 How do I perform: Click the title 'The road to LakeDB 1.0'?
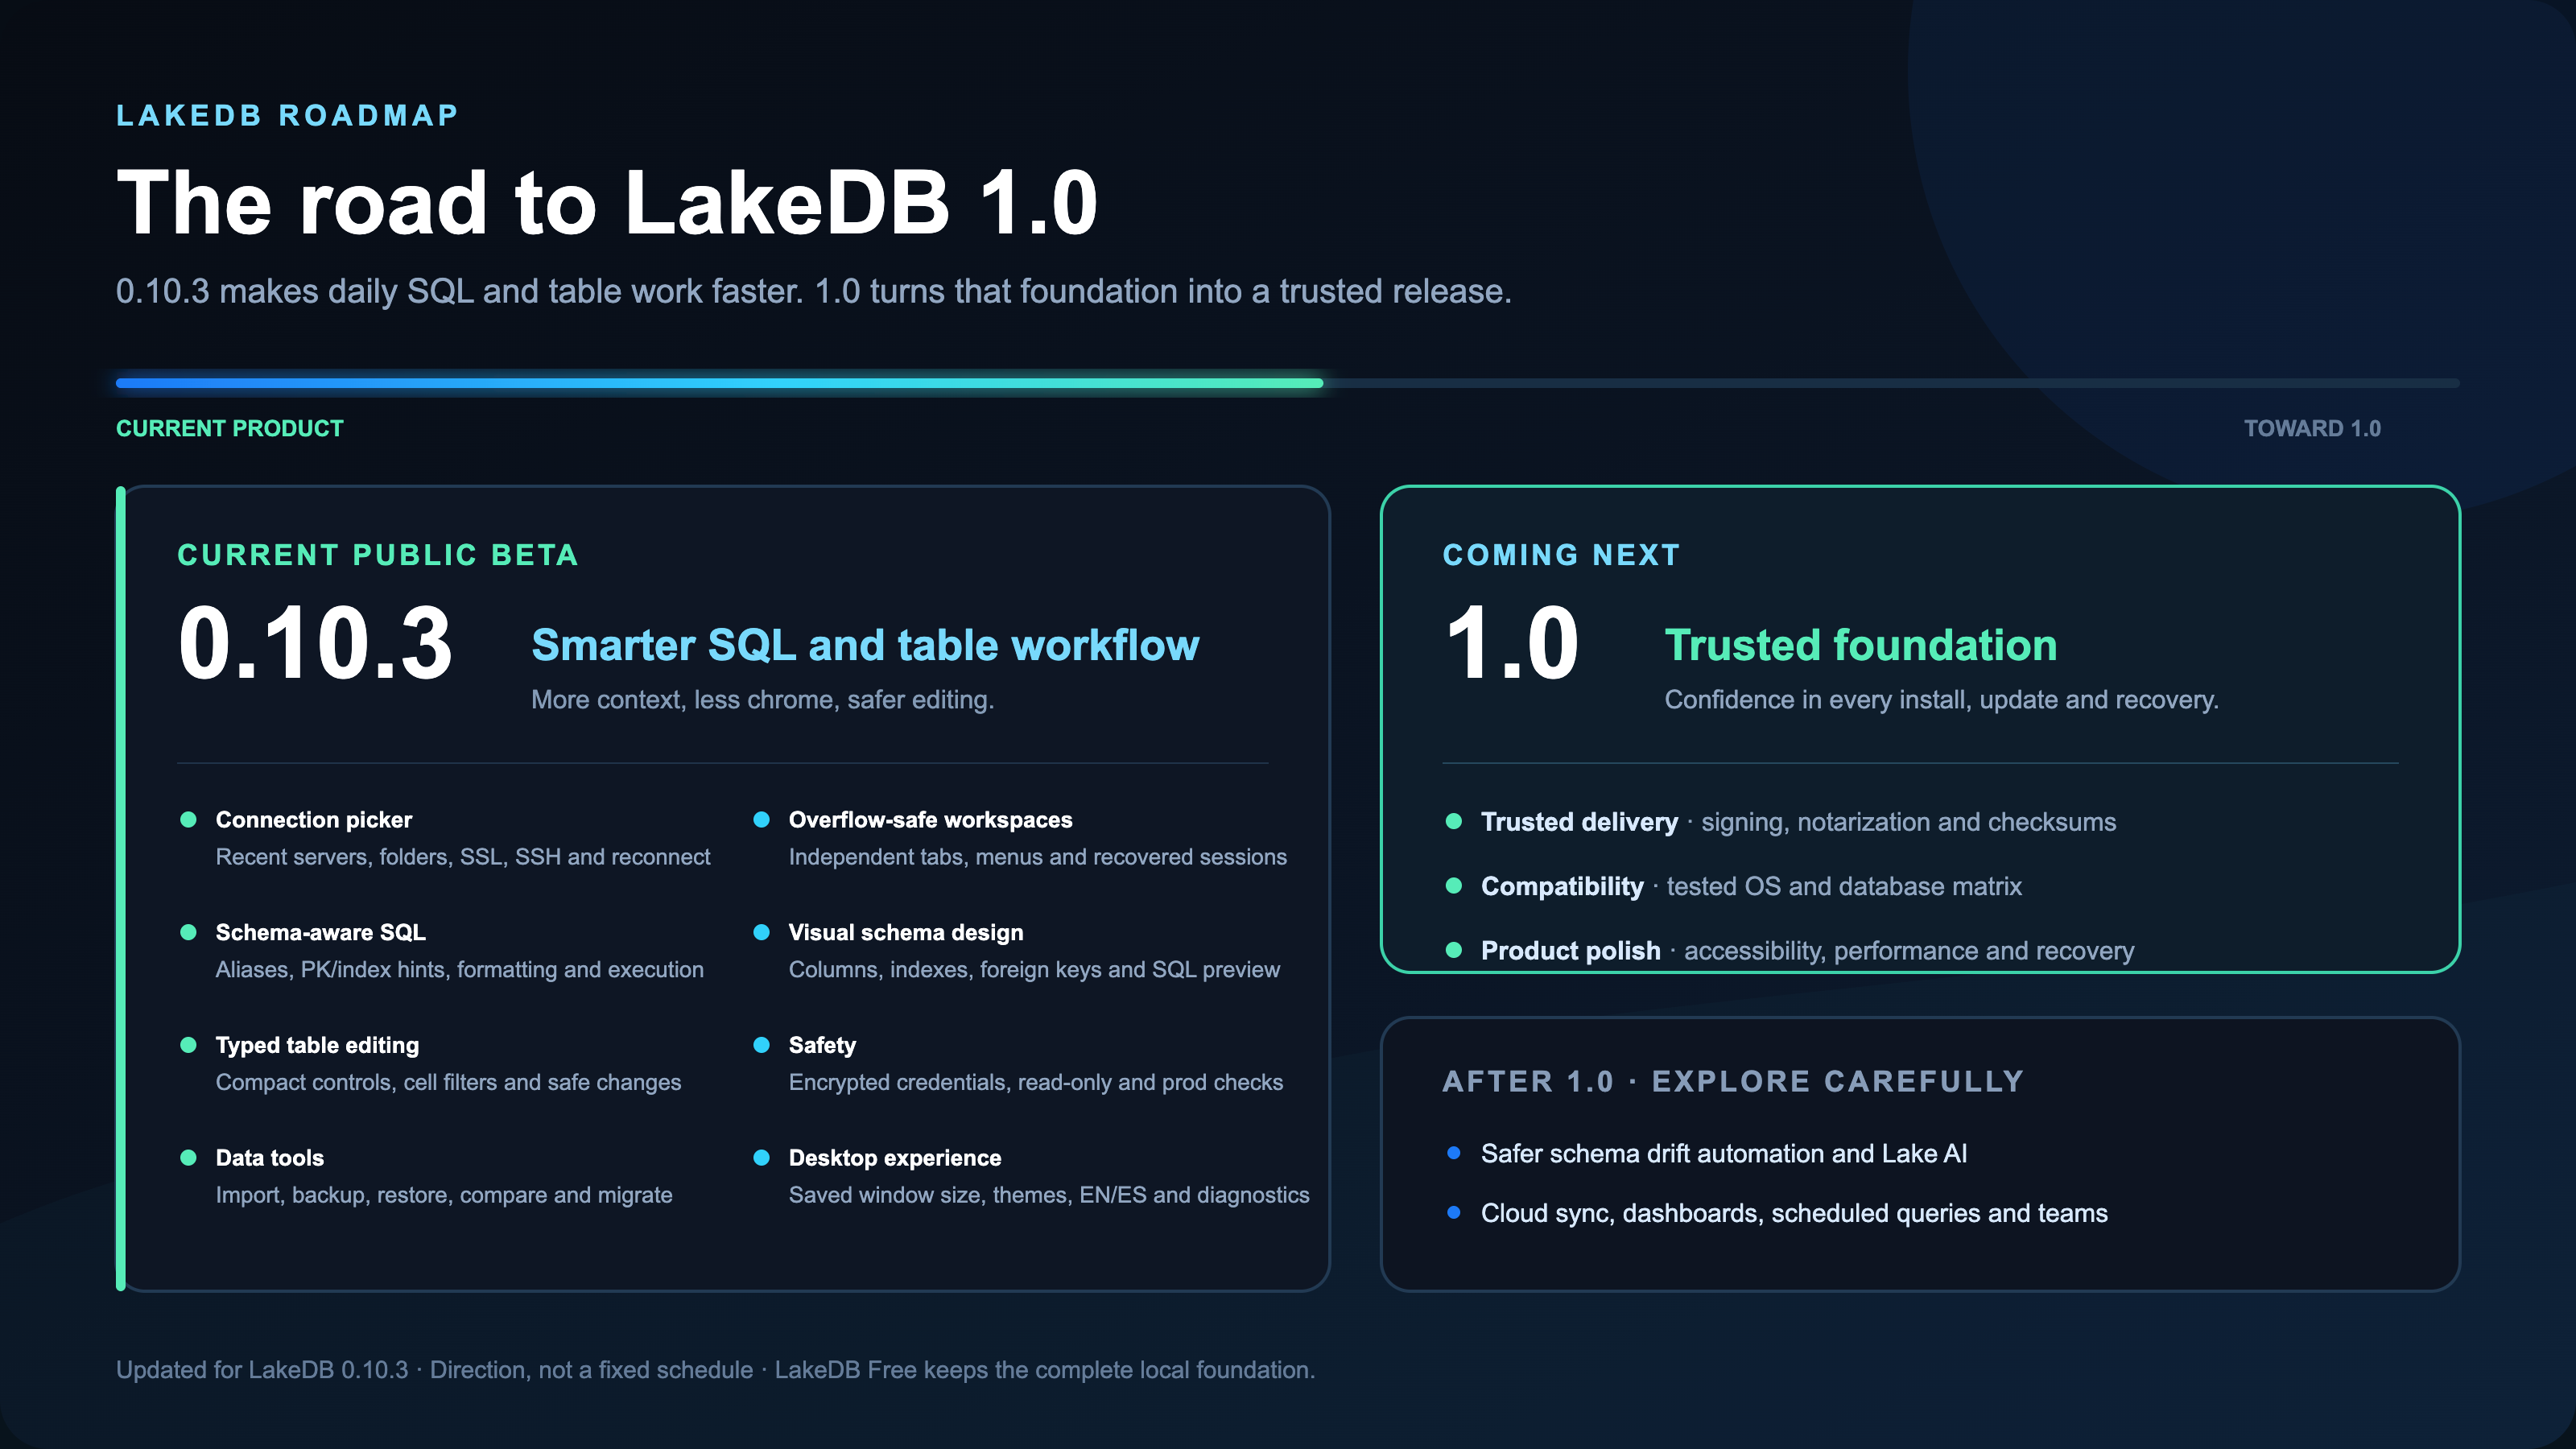[x=607, y=203]
